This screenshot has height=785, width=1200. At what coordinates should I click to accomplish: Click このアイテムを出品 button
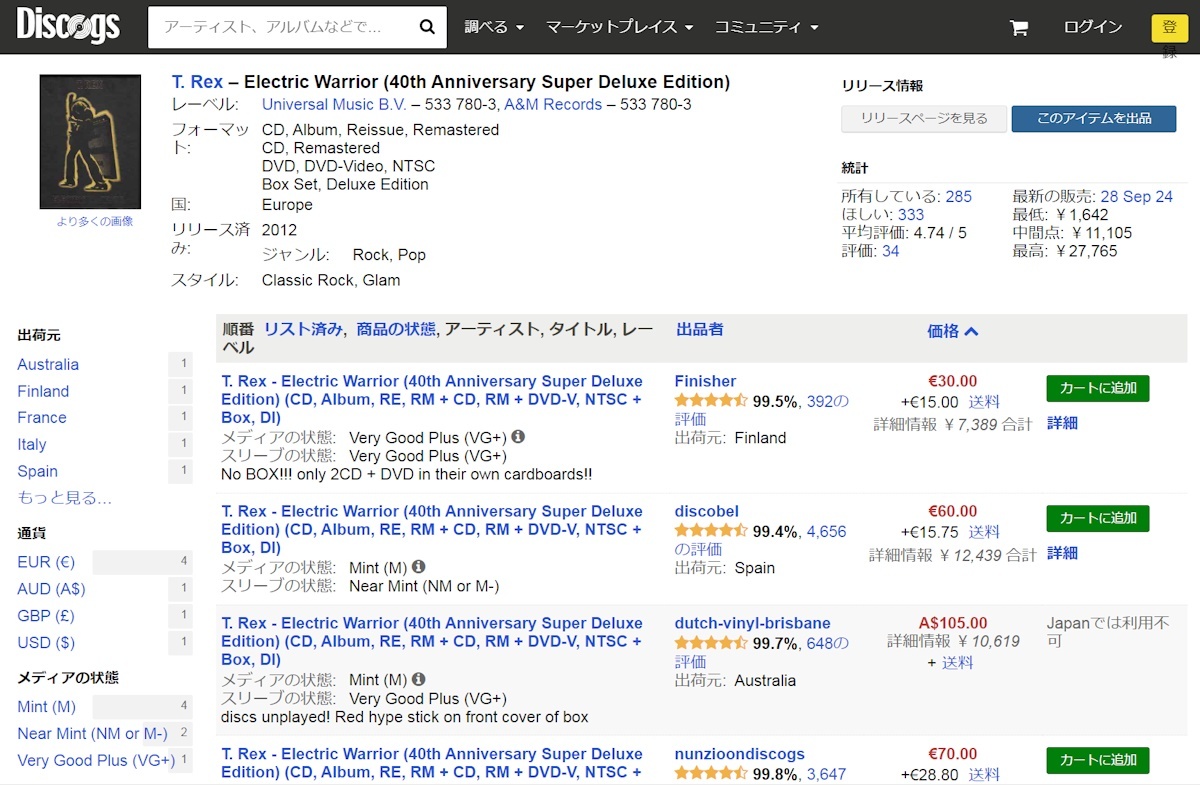(1094, 119)
